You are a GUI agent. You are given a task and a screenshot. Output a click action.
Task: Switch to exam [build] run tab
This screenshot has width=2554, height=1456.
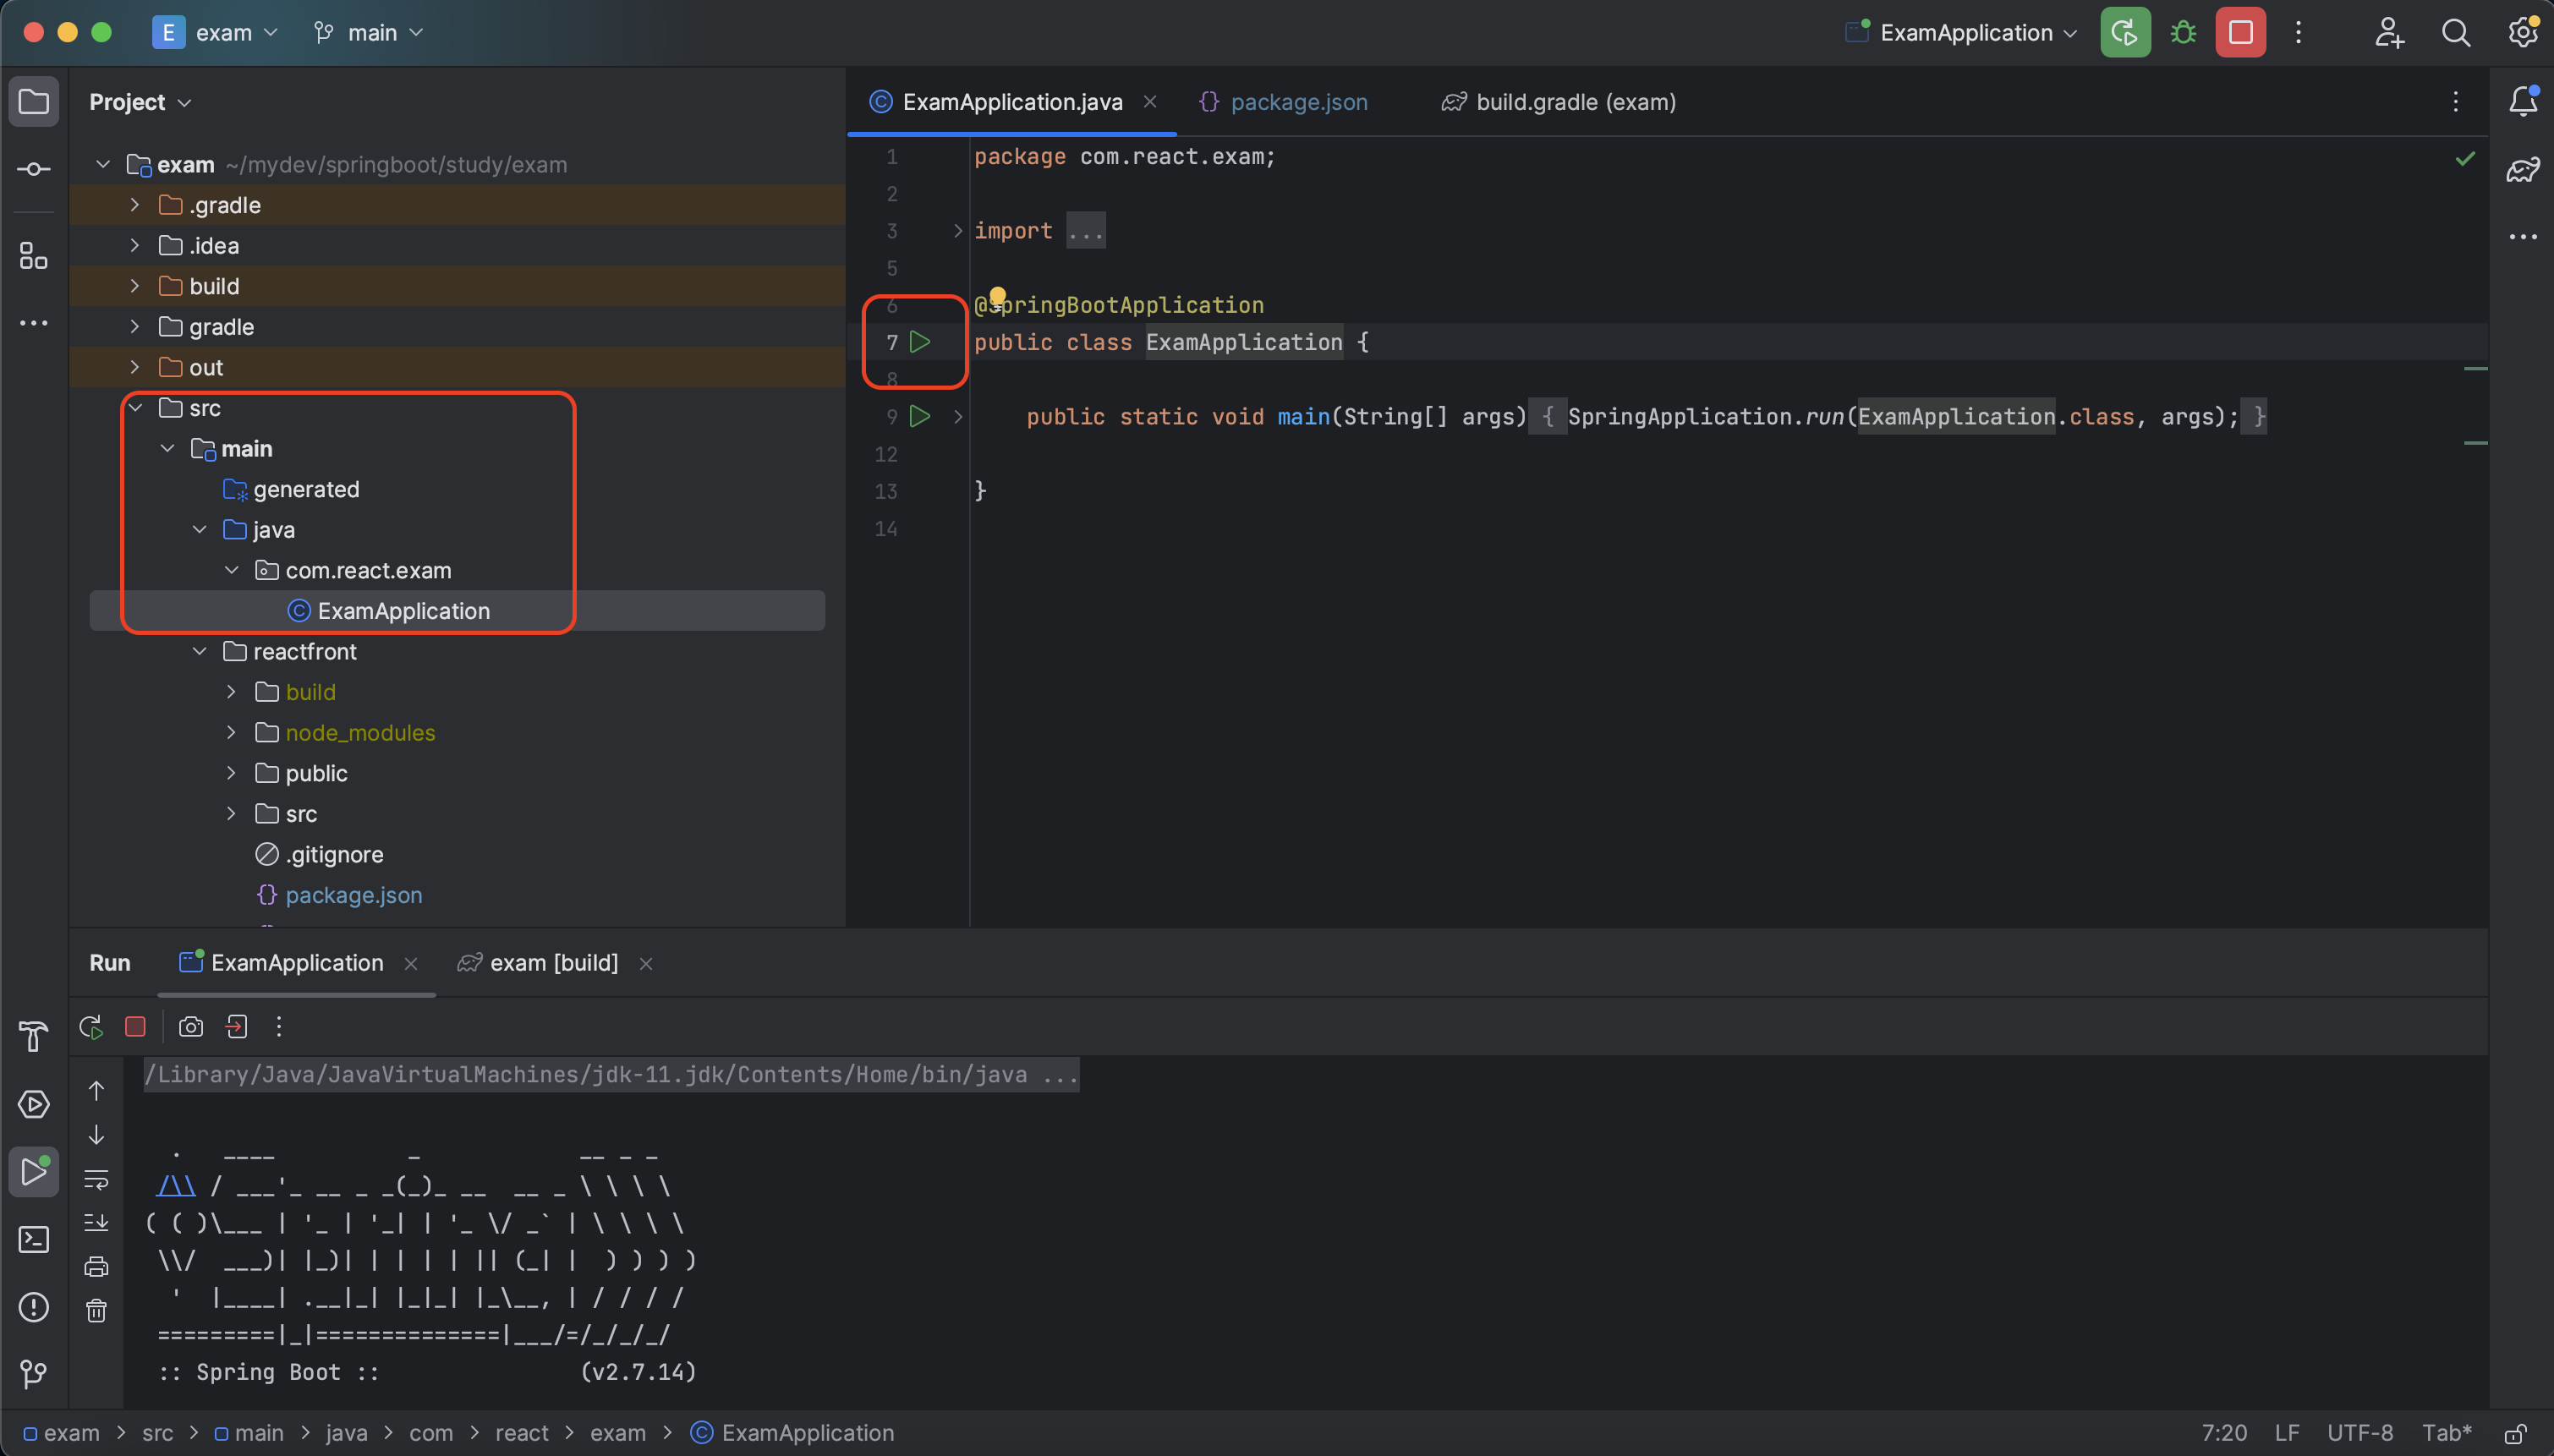(x=553, y=963)
